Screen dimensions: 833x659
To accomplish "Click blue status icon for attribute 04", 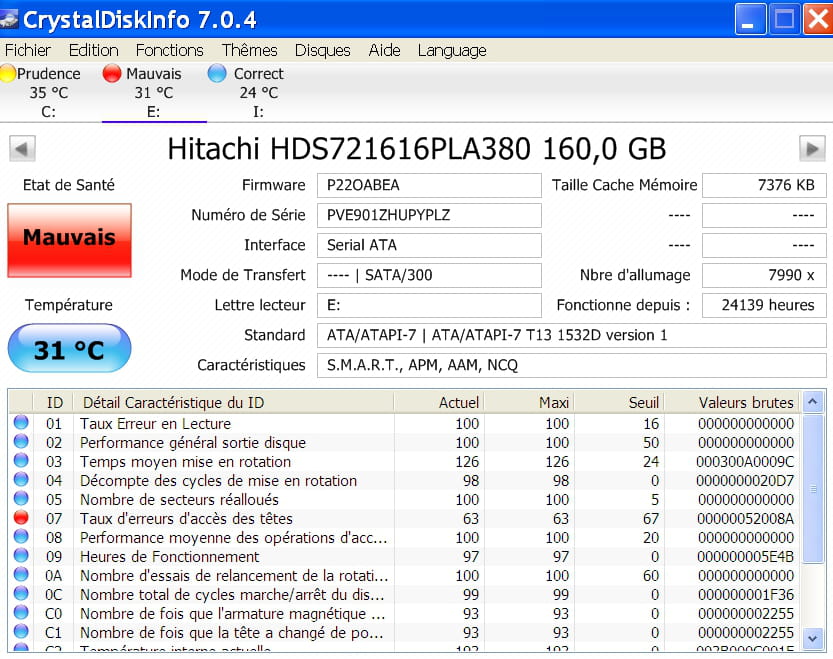I will point(21,479).
